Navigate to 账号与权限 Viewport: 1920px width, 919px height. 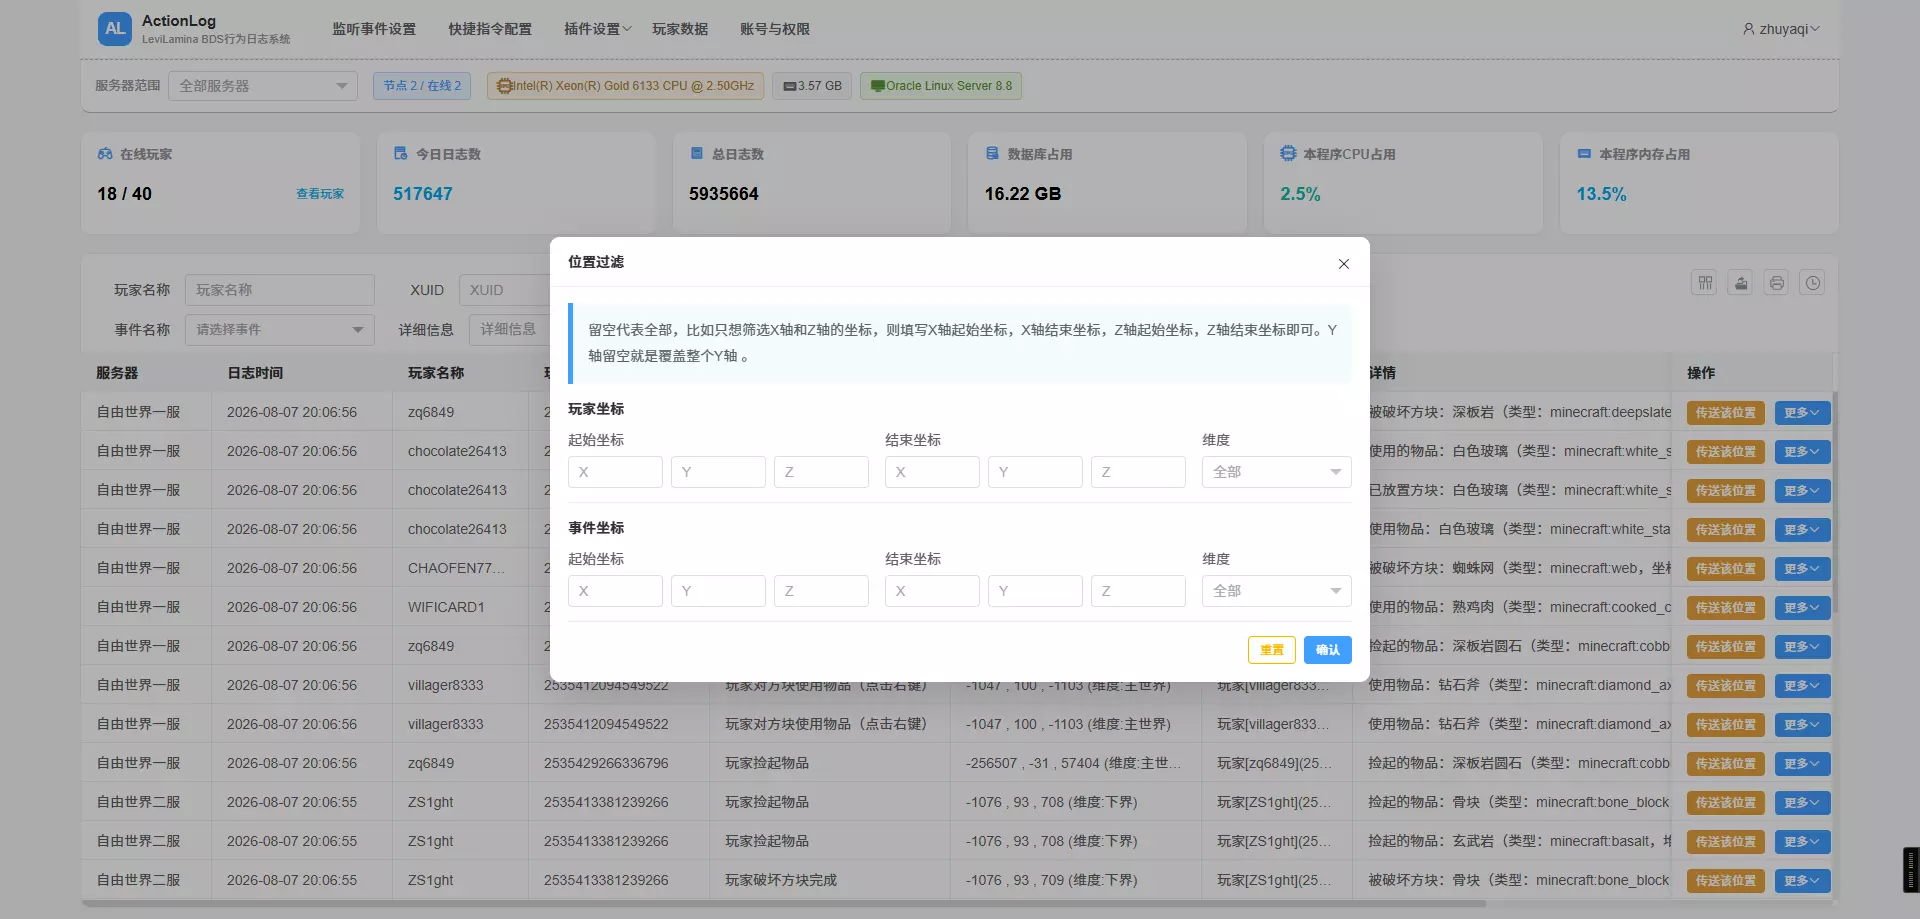[775, 29]
